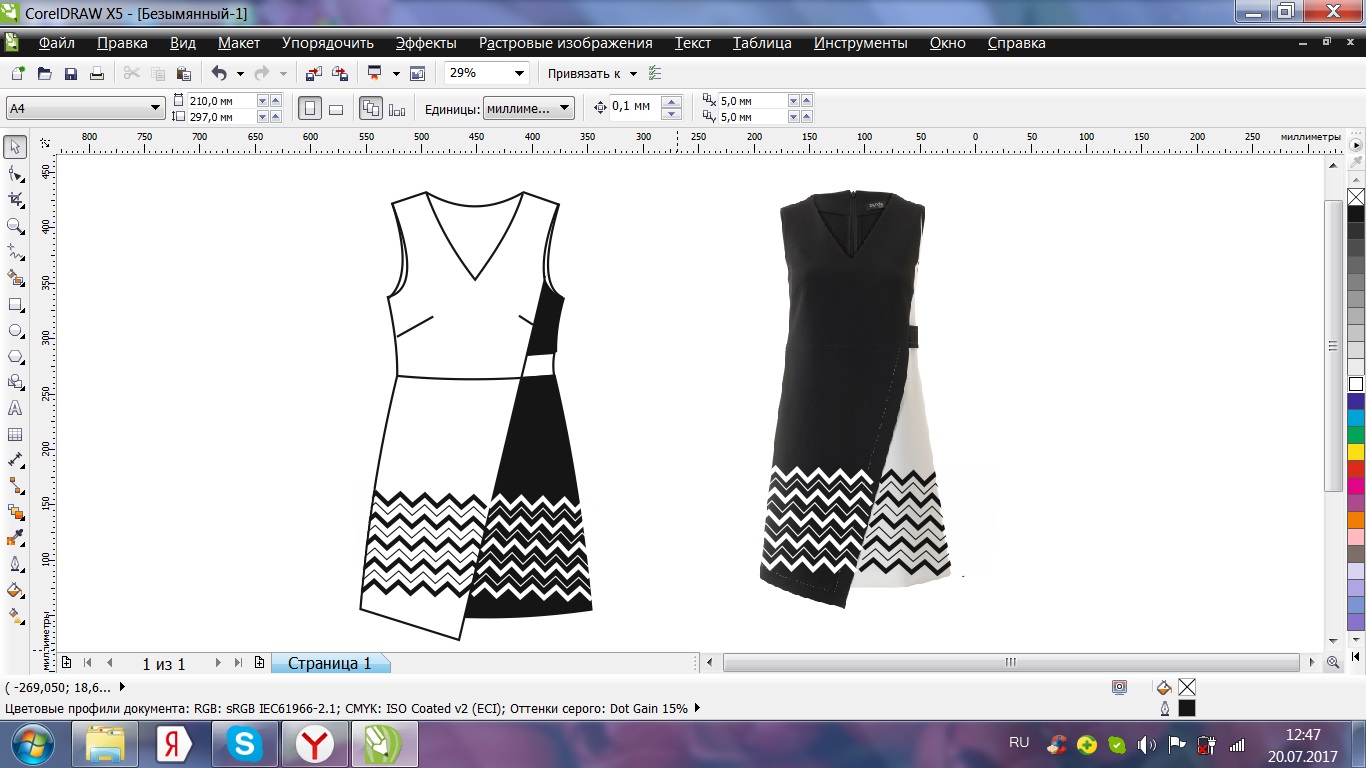
Task: Pick the red swatch in color palette
Action: (x=1355, y=471)
